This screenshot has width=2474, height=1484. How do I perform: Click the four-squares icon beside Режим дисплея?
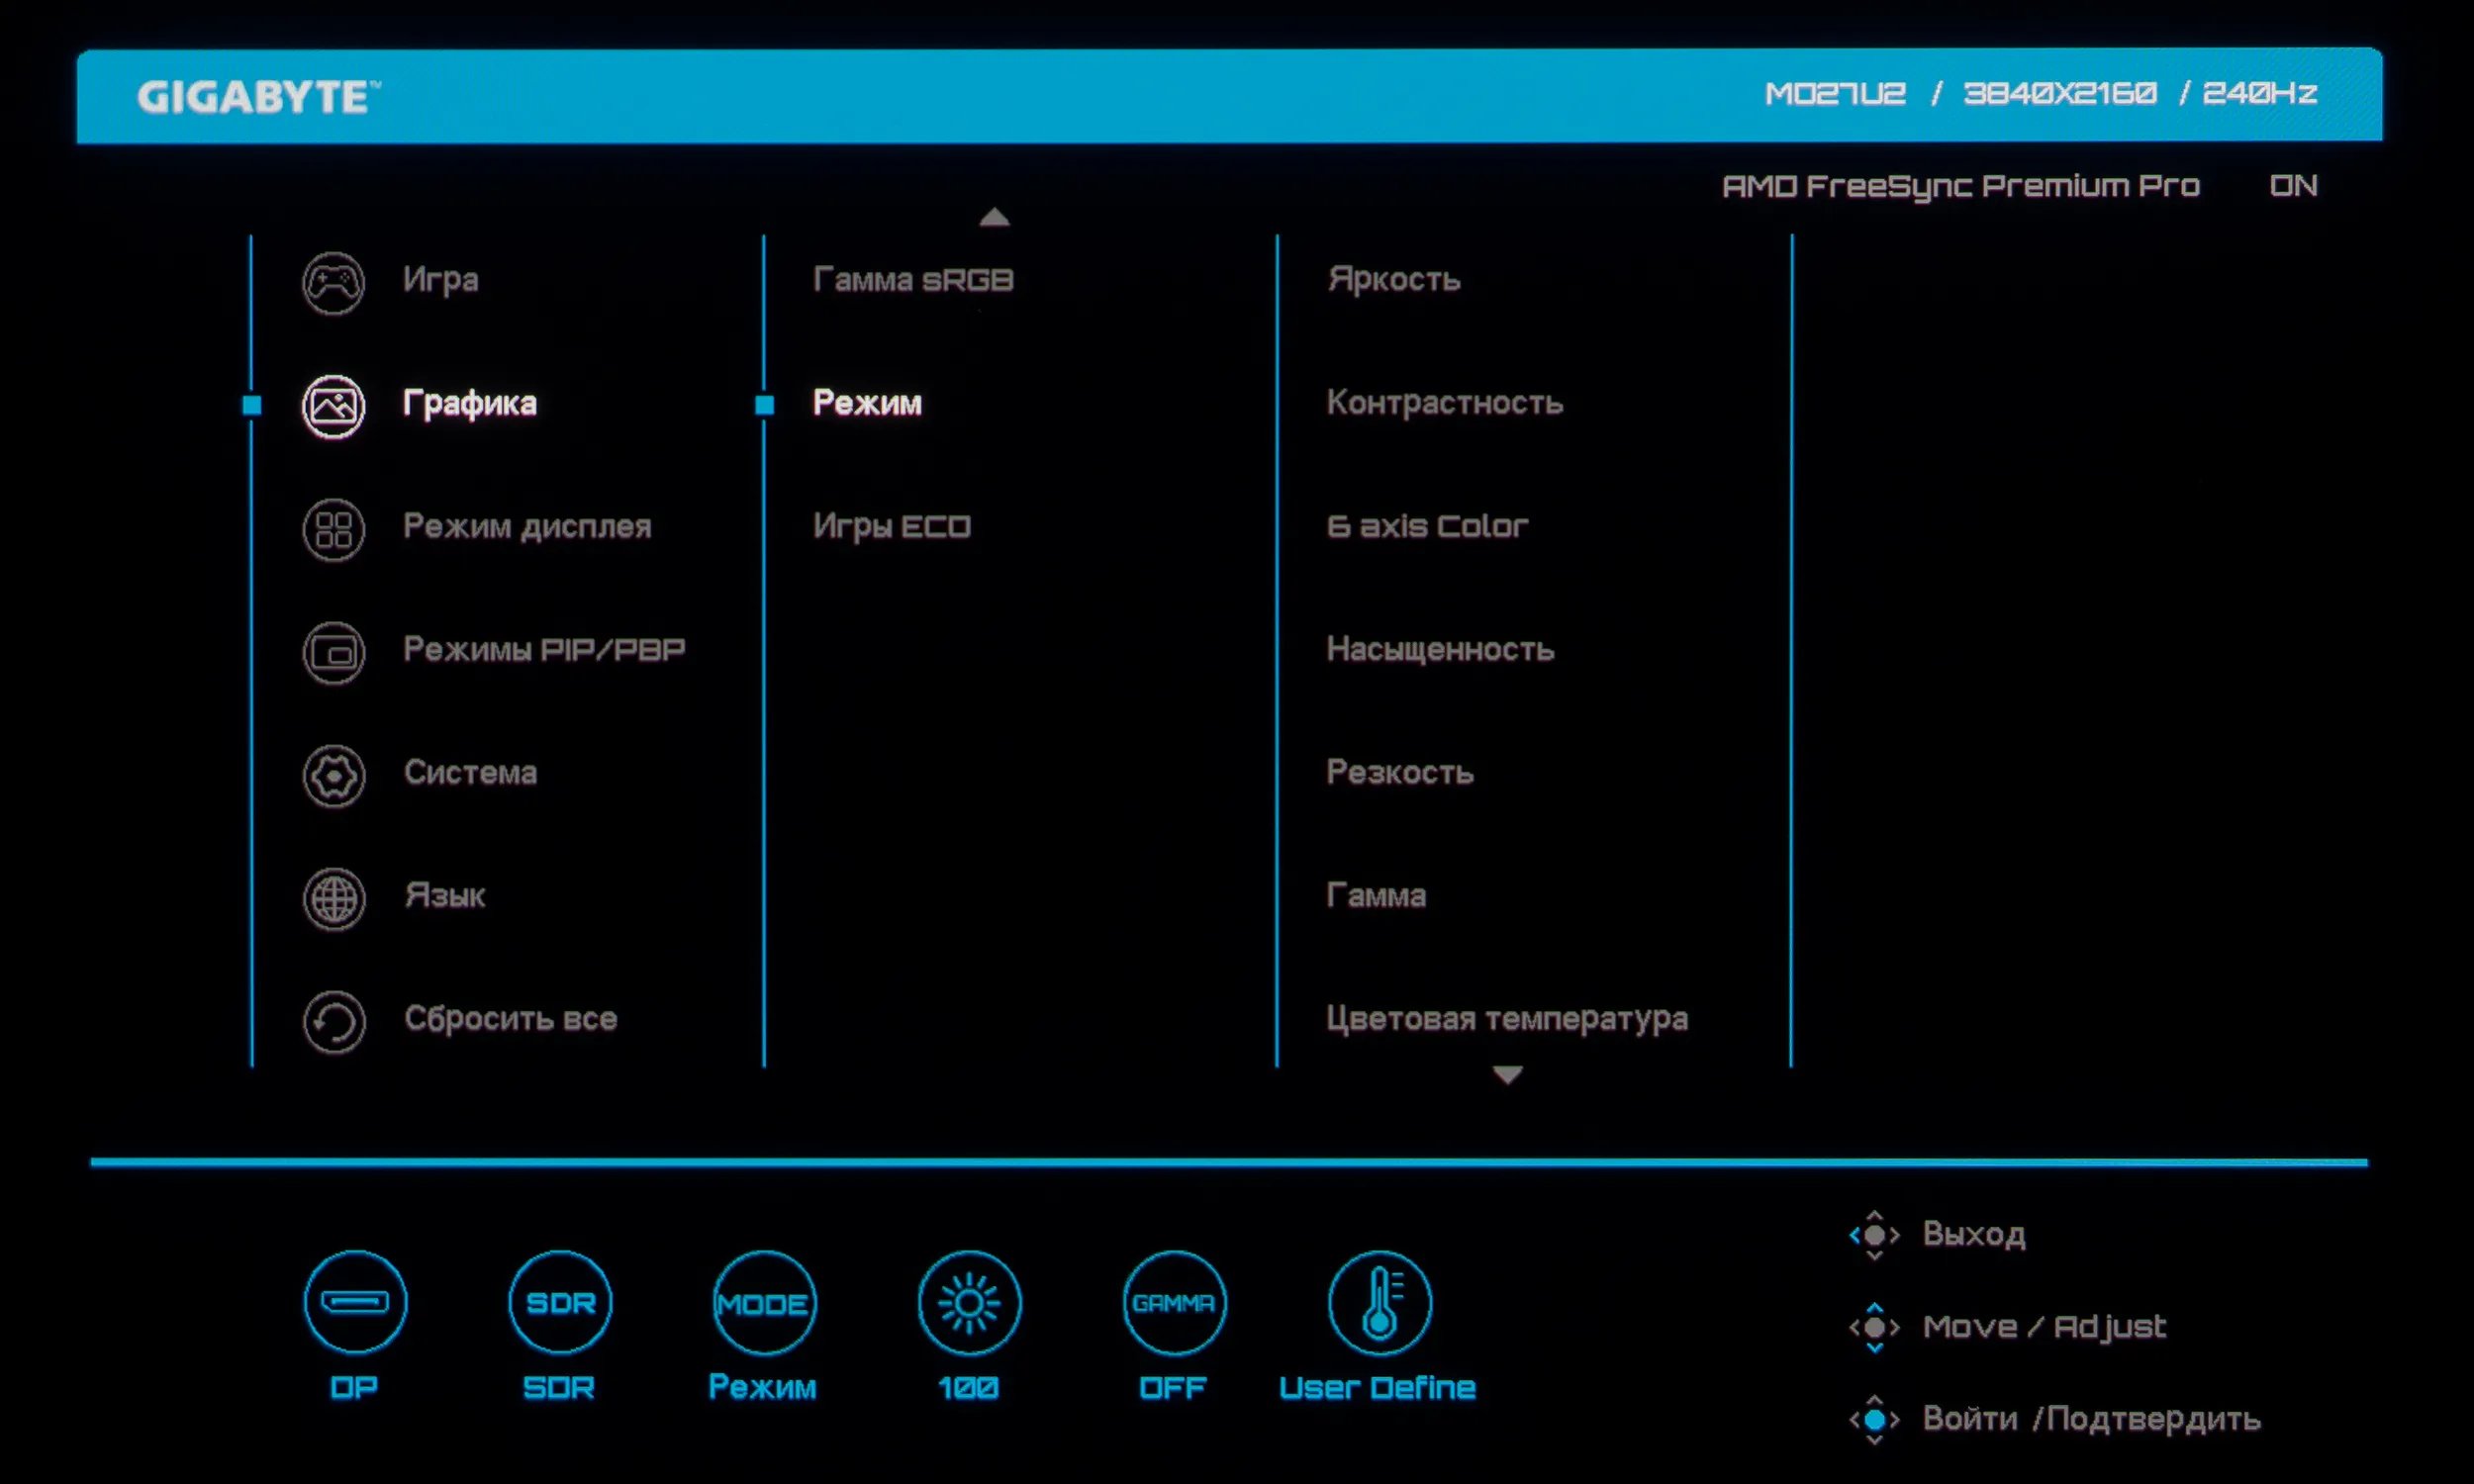point(333,529)
